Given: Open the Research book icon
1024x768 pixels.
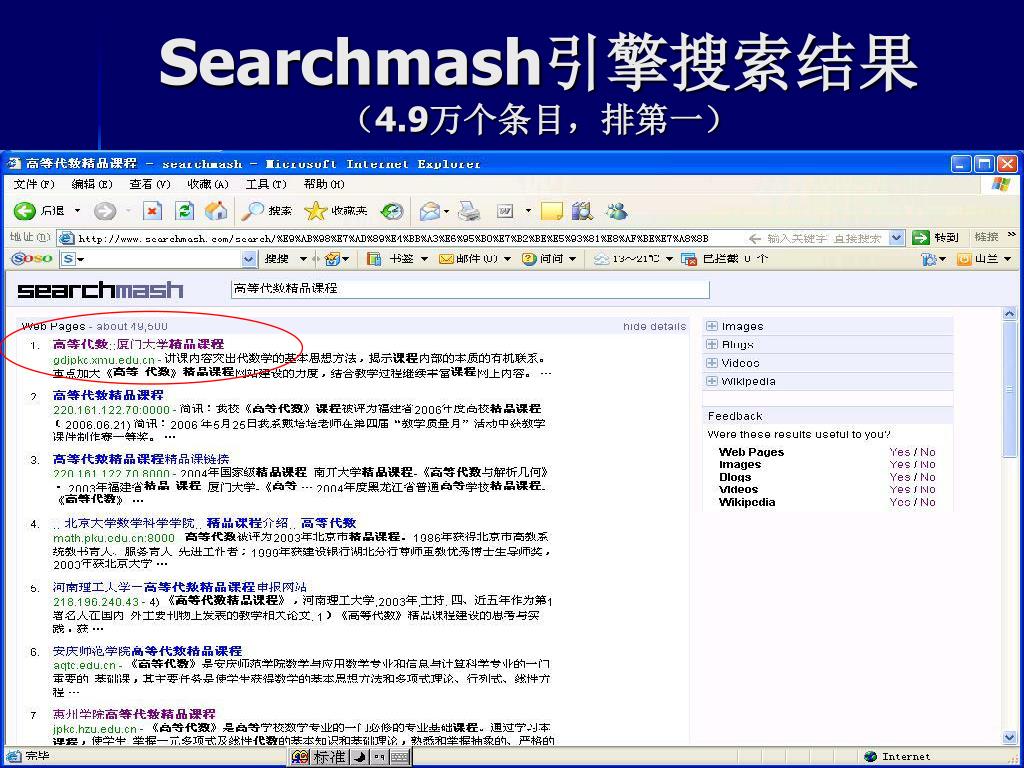Looking at the screenshot, I should pyautogui.click(x=581, y=210).
